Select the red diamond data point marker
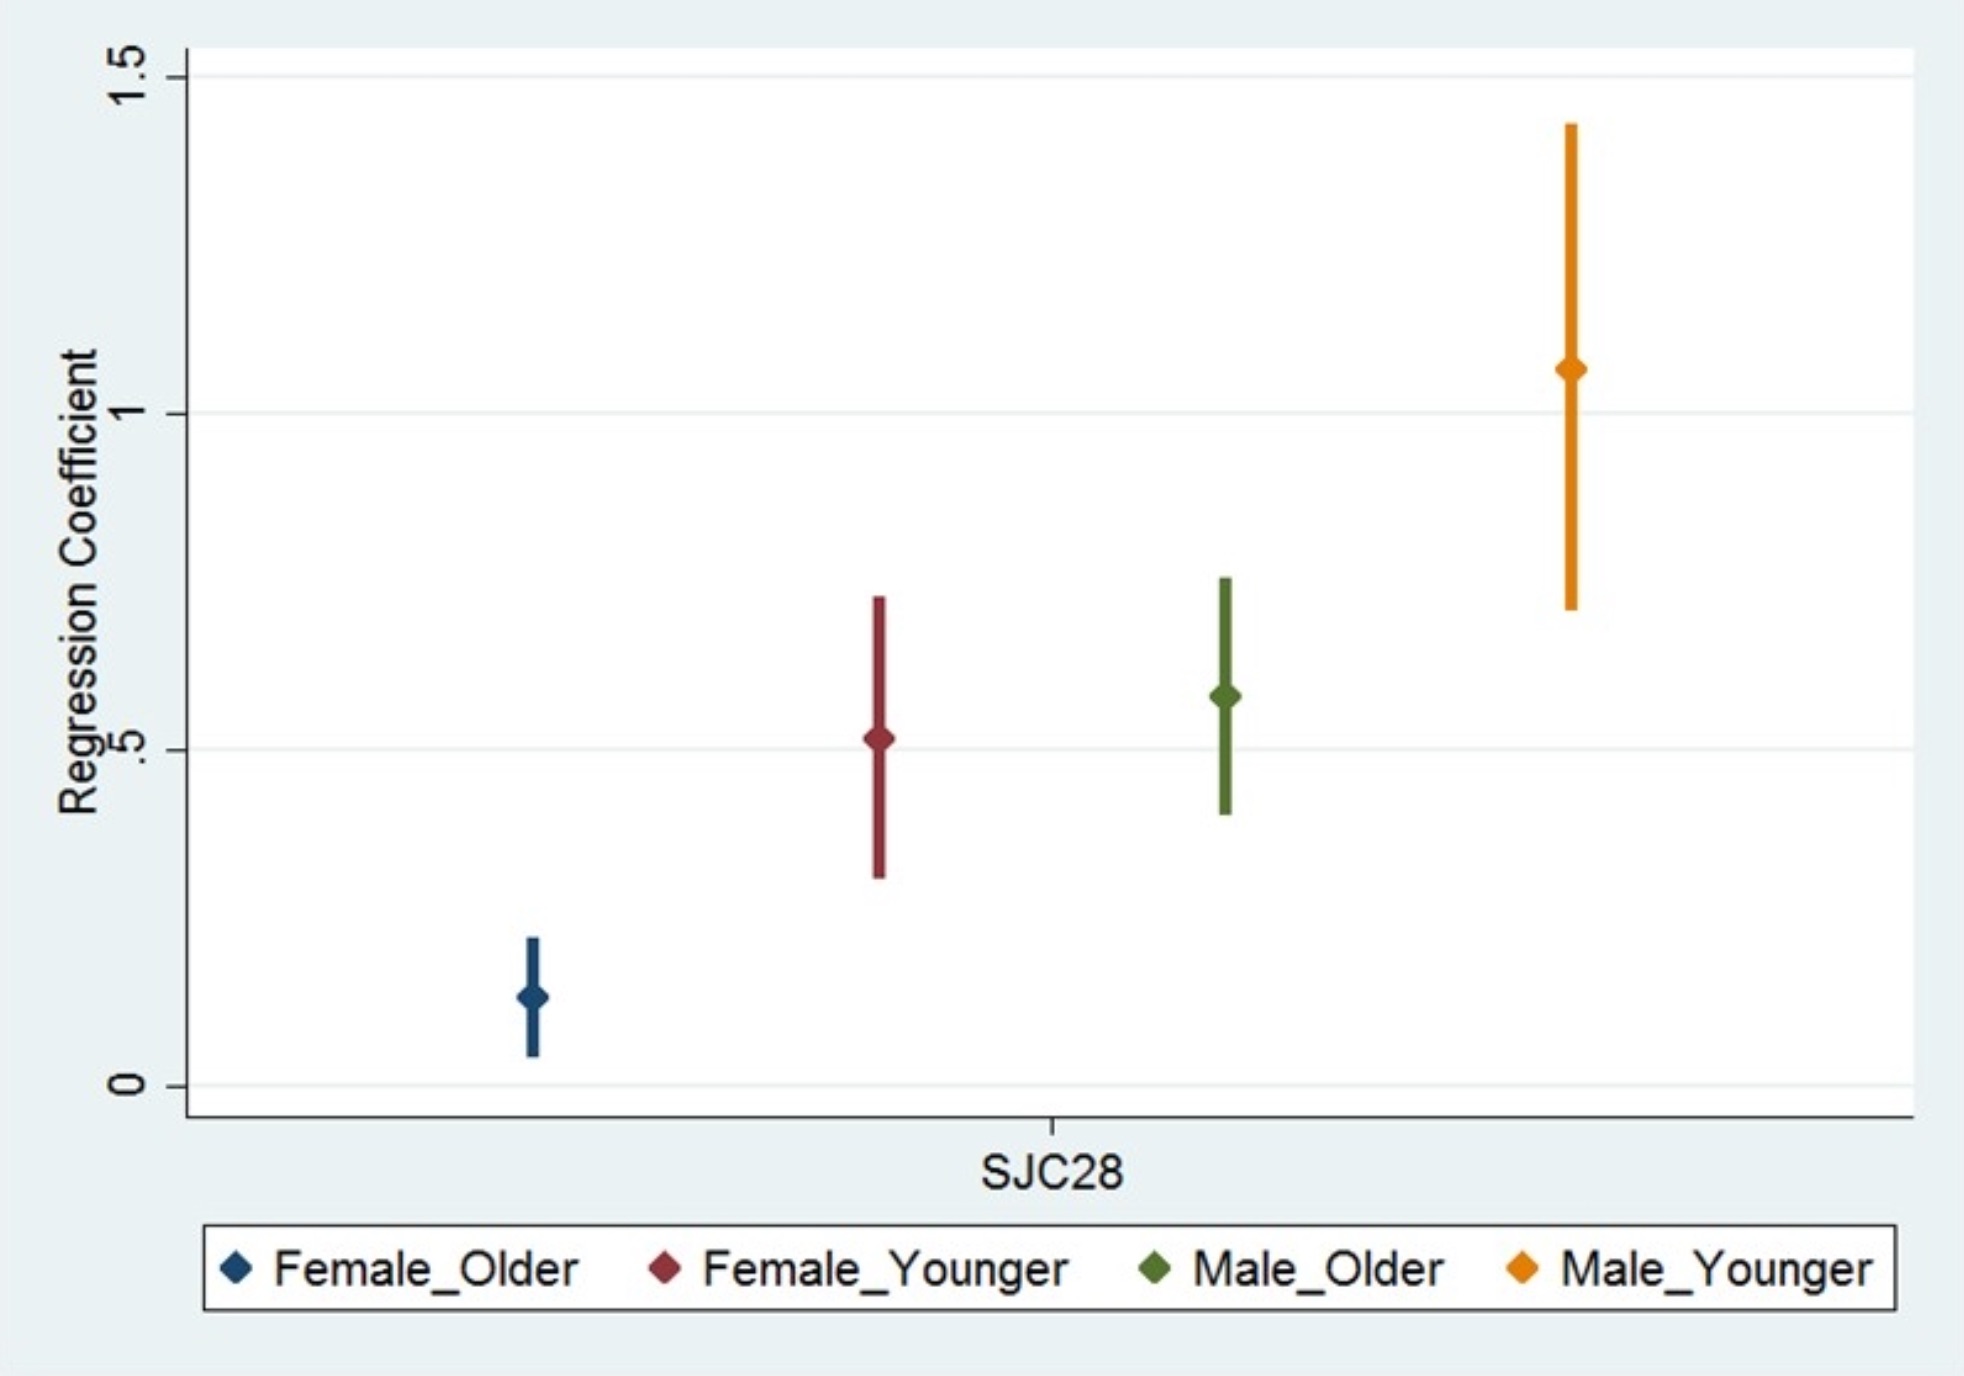This screenshot has width=1964, height=1376. point(879,739)
